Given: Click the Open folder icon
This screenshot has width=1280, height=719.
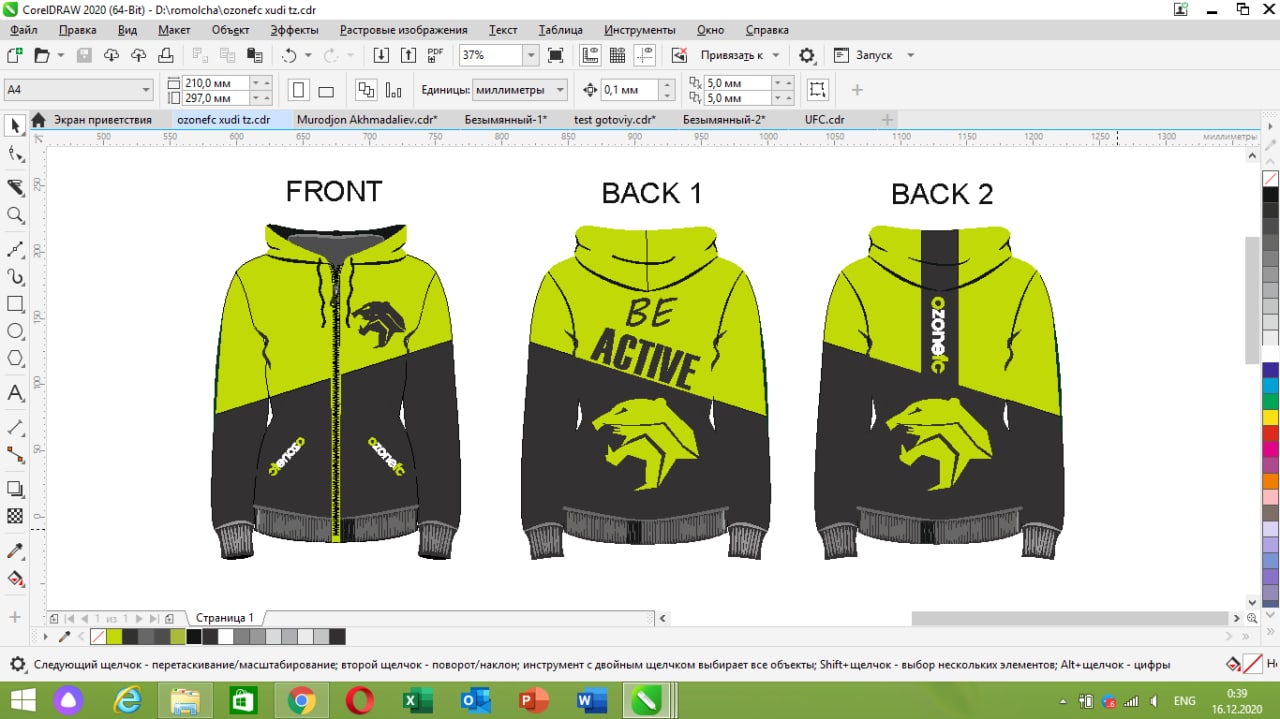Looking at the screenshot, I should coord(42,55).
